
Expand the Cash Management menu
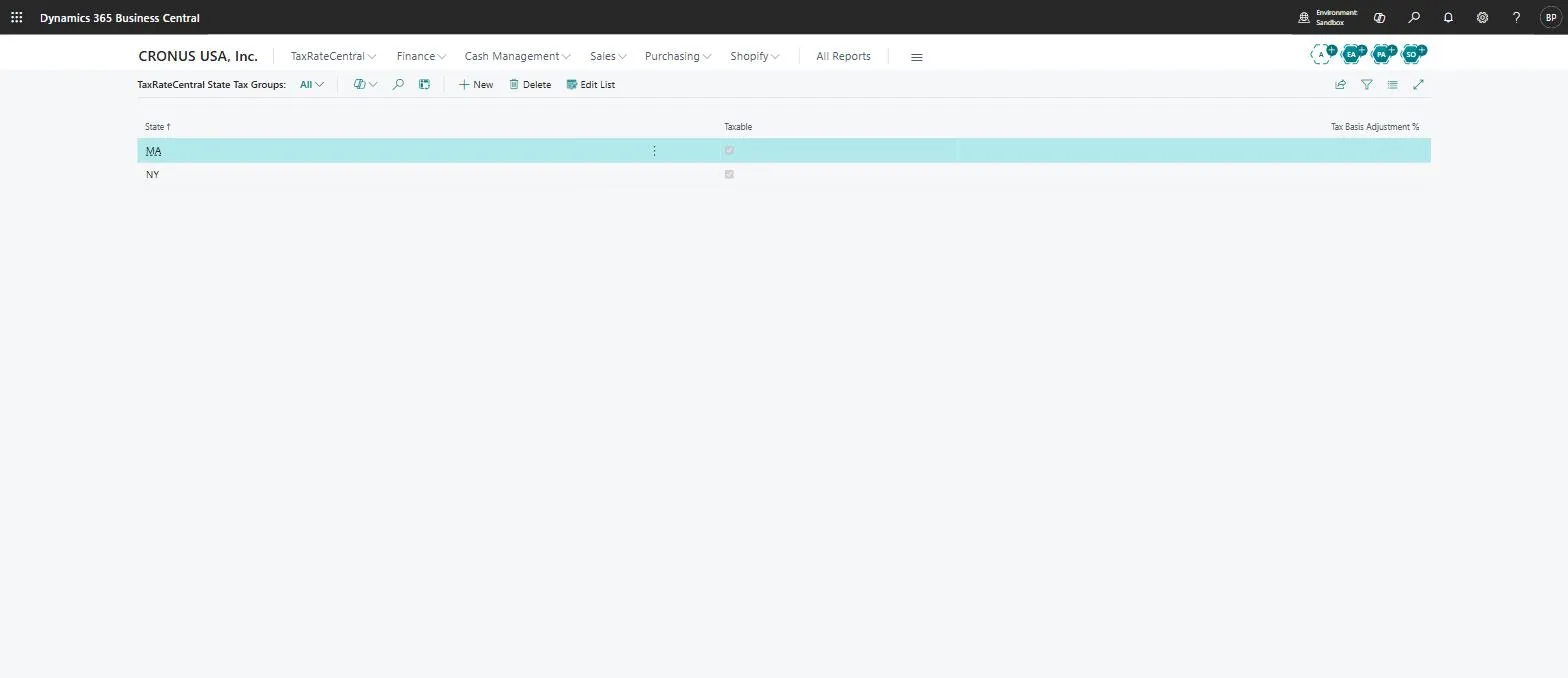pyautogui.click(x=517, y=57)
